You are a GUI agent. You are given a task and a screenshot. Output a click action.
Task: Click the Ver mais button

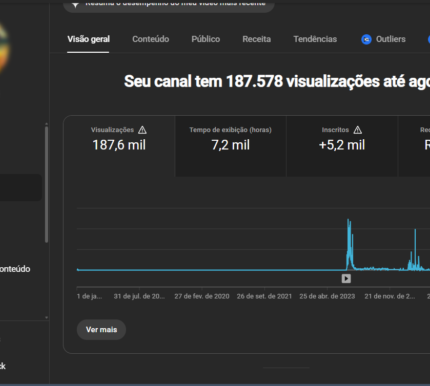pyautogui.click(x=101, y=330)
